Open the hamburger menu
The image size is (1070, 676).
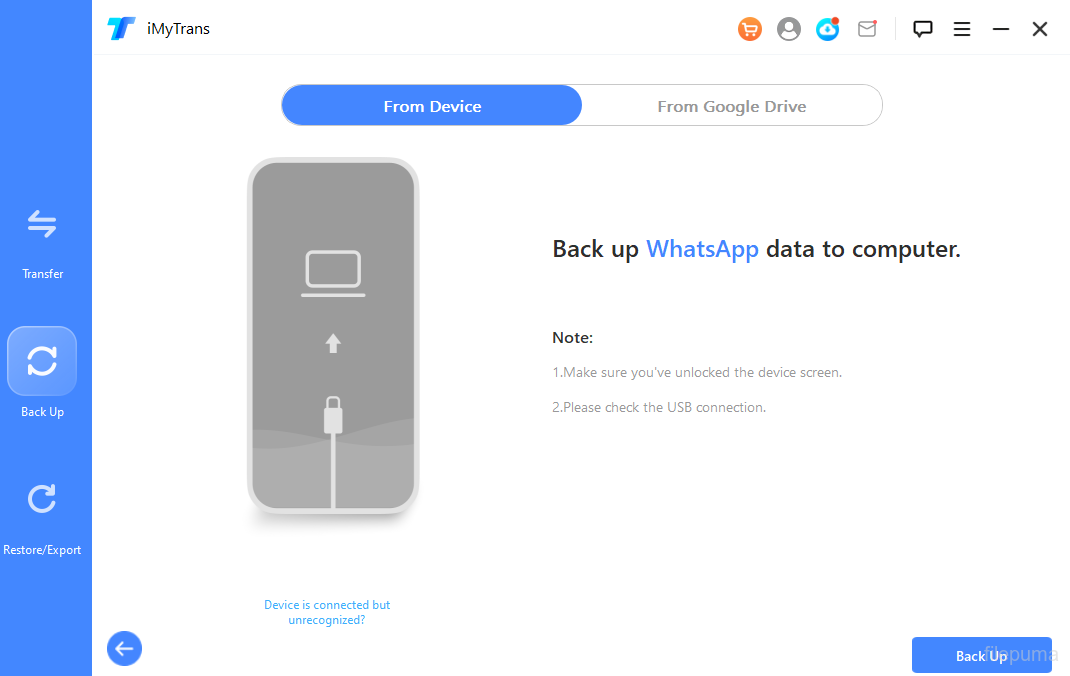(x=962, y=30)
